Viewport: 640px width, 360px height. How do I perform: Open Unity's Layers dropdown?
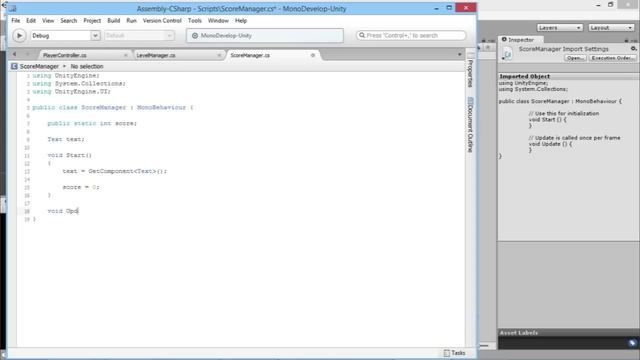(559, 28)
